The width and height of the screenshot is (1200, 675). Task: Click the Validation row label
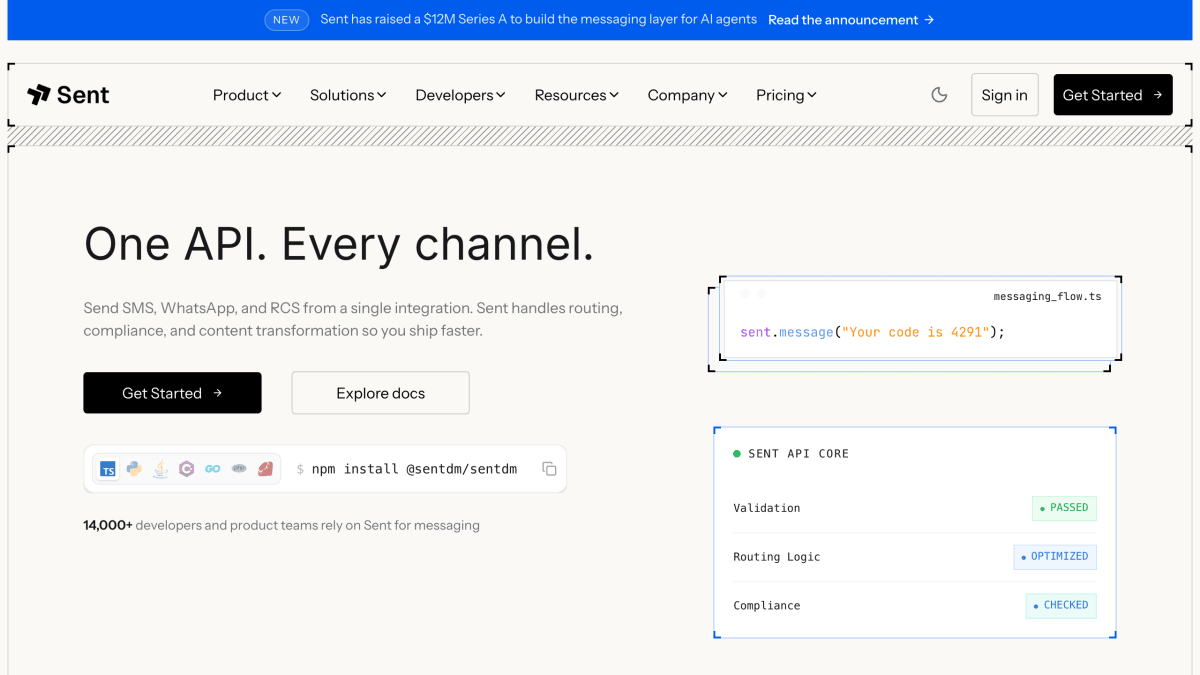(x=767, y=508)
